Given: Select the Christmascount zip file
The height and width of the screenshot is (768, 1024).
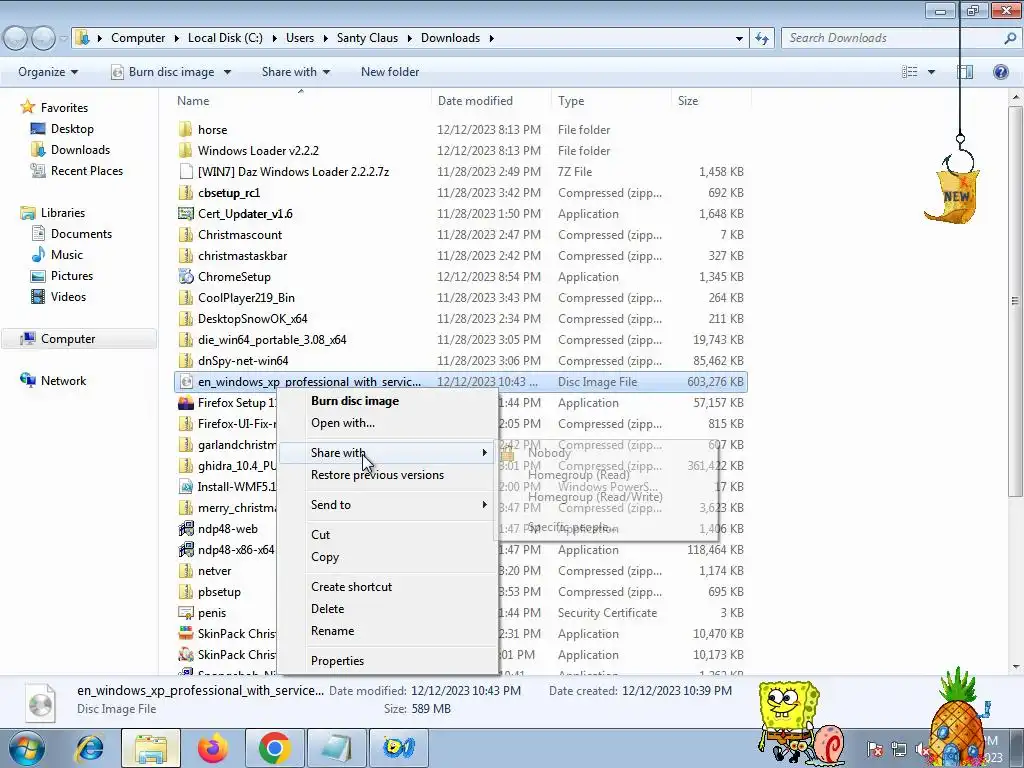Looking at the screenshot, I should [240, 235].
